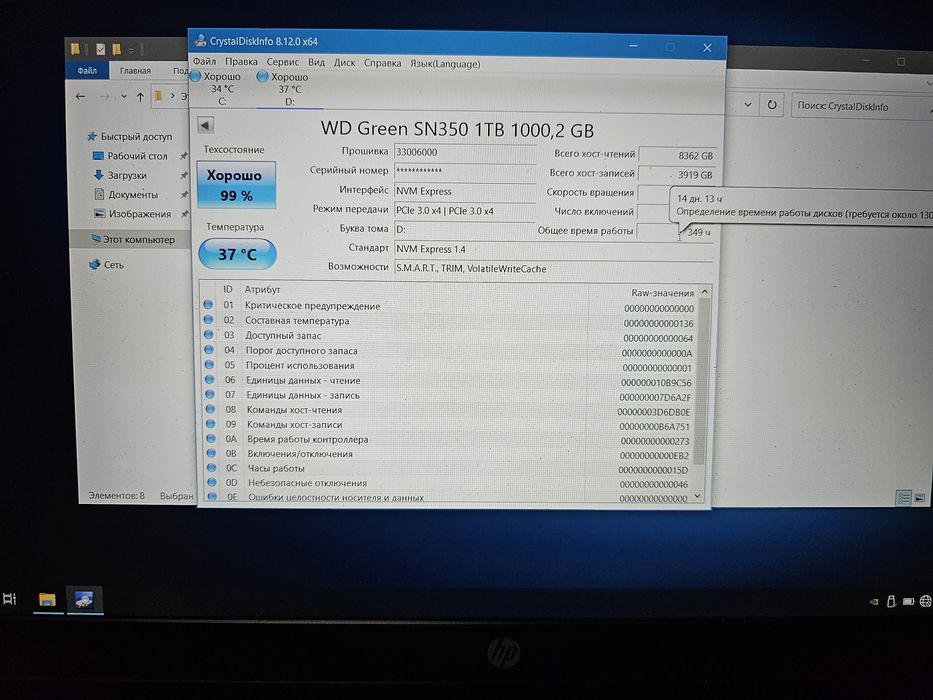Image resolution: width=933 pixels, height=700 pixels.
Task: Click status circle of attribute 04 Порог доступного запаса
Action: (209, 349)
